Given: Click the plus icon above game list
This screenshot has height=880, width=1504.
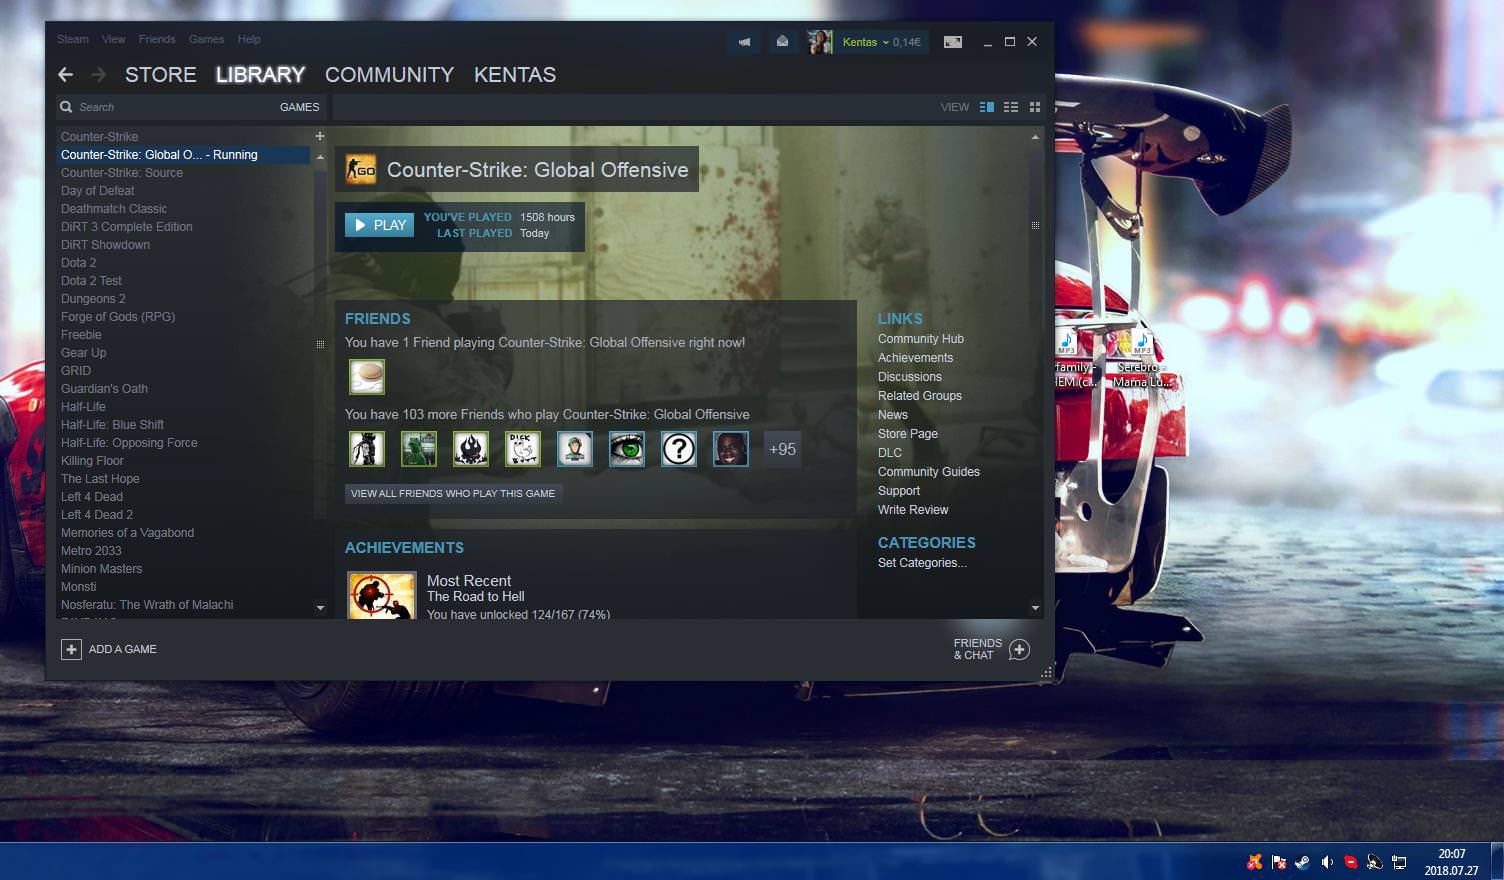Looking at the screenshot, I should [x=320, y=136].
